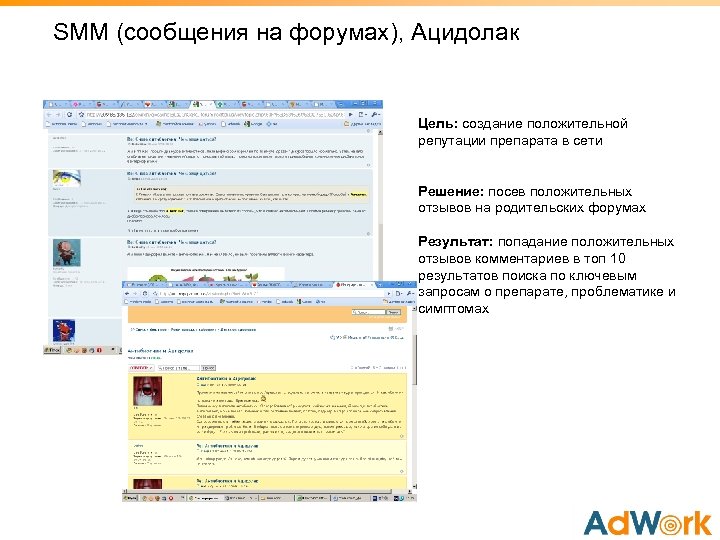Open the page menu in lower browser window
Image resolution: width=720 pixels, height=540 pixels.
399,293
